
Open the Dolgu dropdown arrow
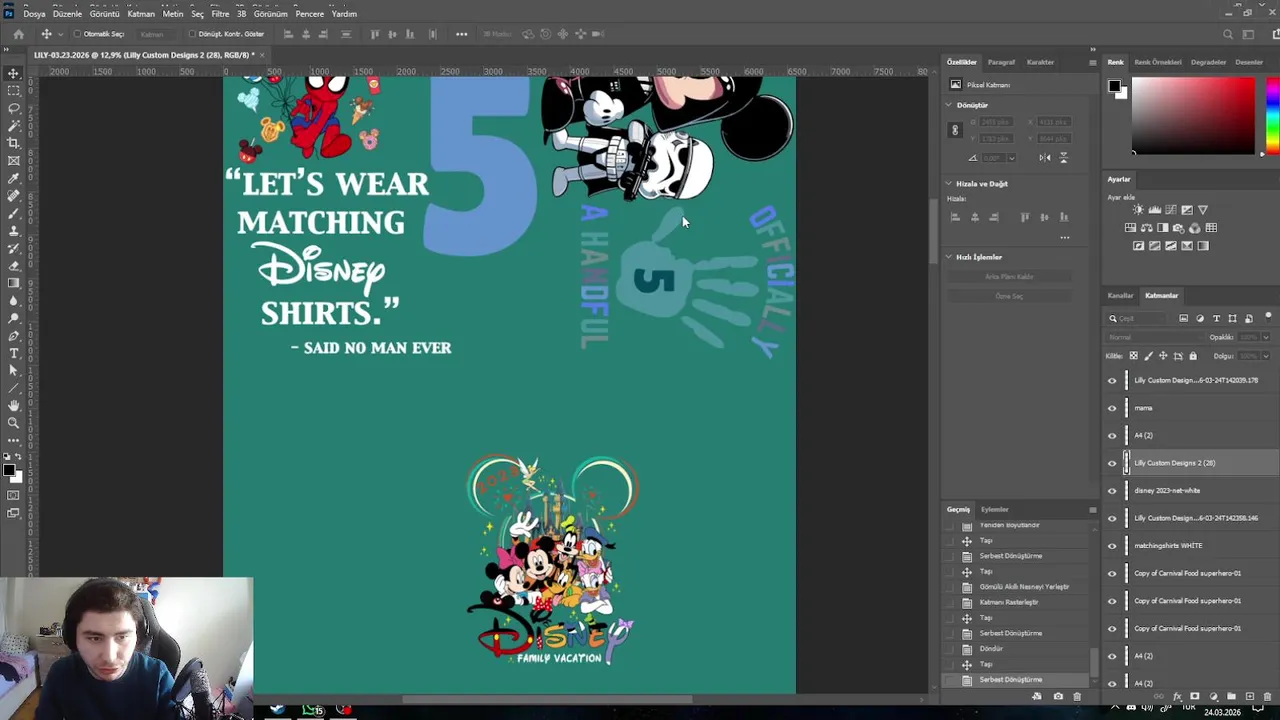(x=1266, y=356)
